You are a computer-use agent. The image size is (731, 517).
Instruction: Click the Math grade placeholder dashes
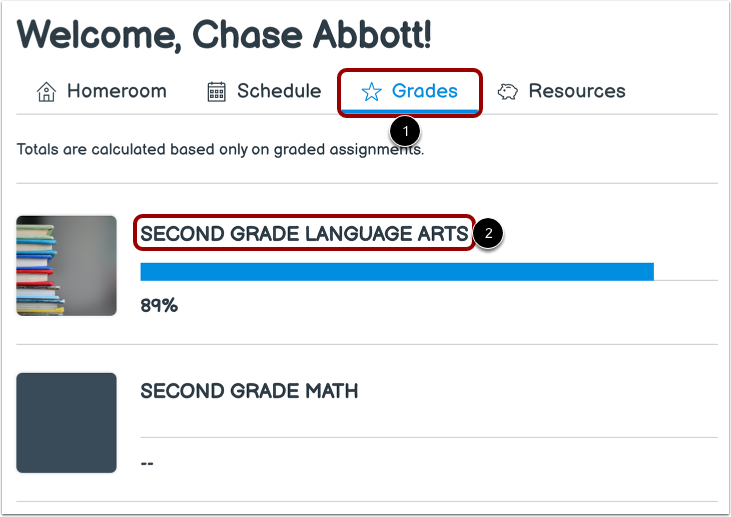click(x=147, y=463)
